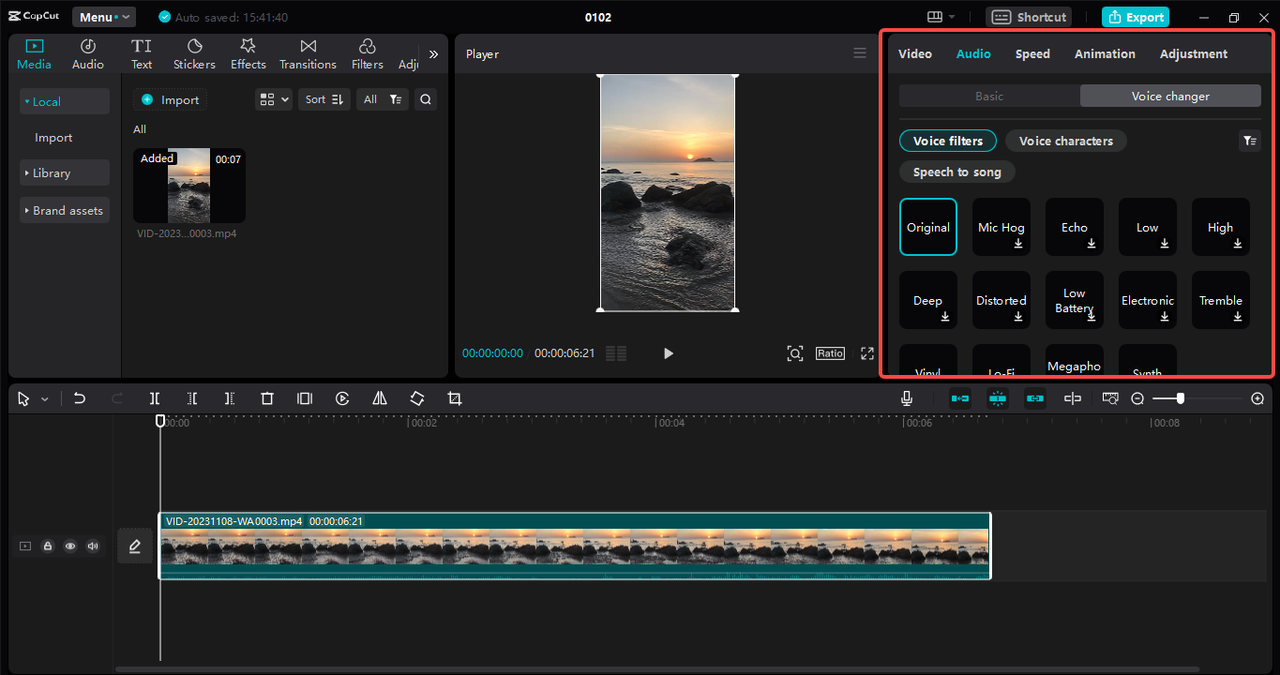
Task: Click the Mirror flip icon
Action: [x=380, y=398]
